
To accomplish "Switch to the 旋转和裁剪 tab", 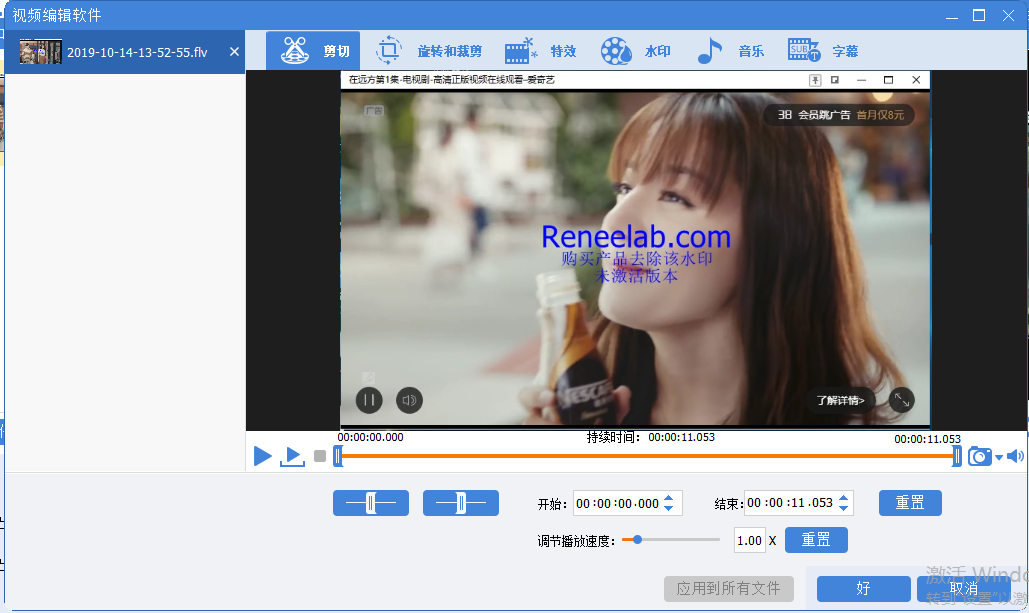I will [428, 51].
